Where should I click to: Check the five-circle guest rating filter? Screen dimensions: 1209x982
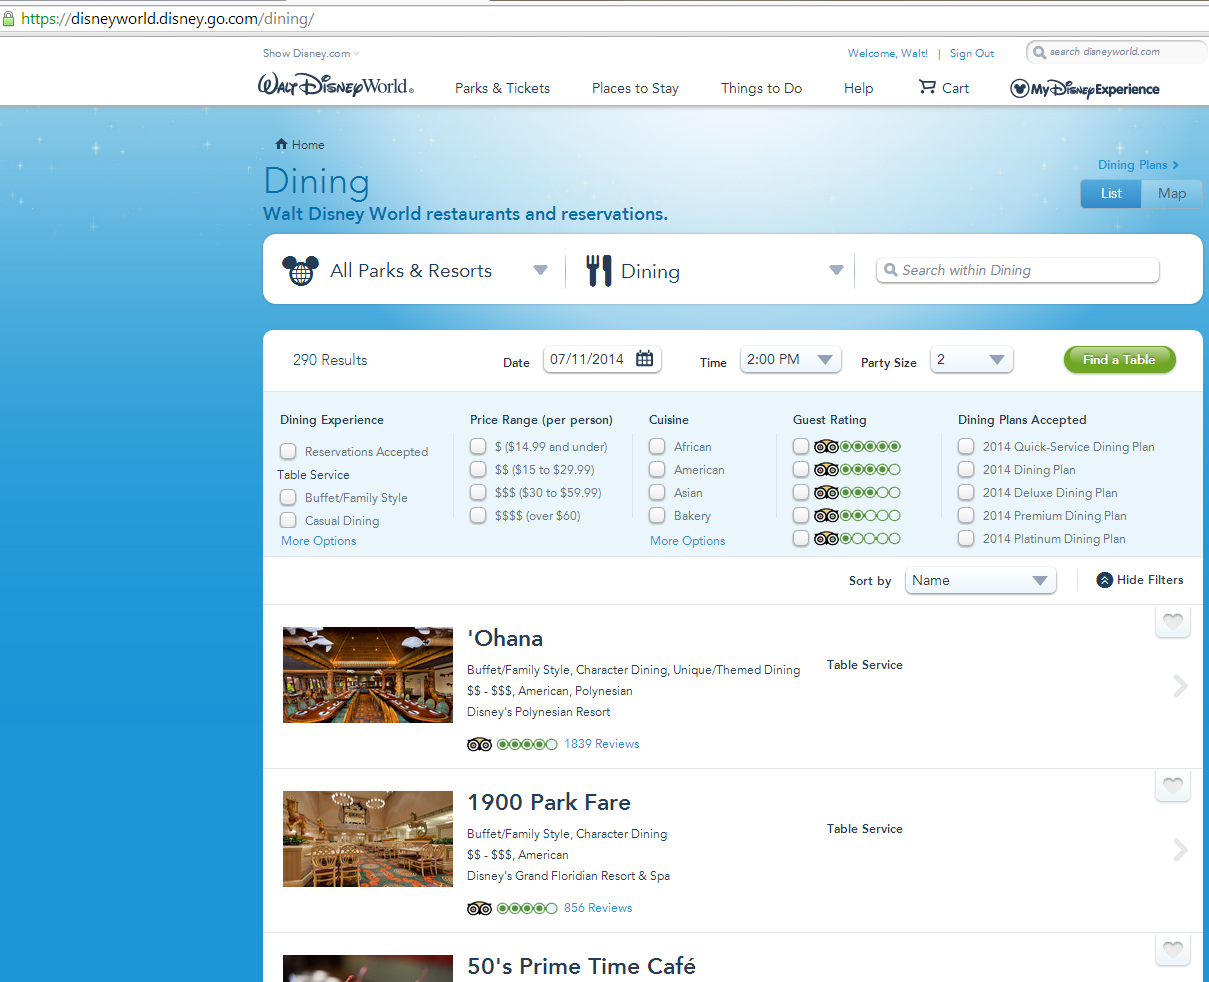pyautogui.click(x=801, y=446)
